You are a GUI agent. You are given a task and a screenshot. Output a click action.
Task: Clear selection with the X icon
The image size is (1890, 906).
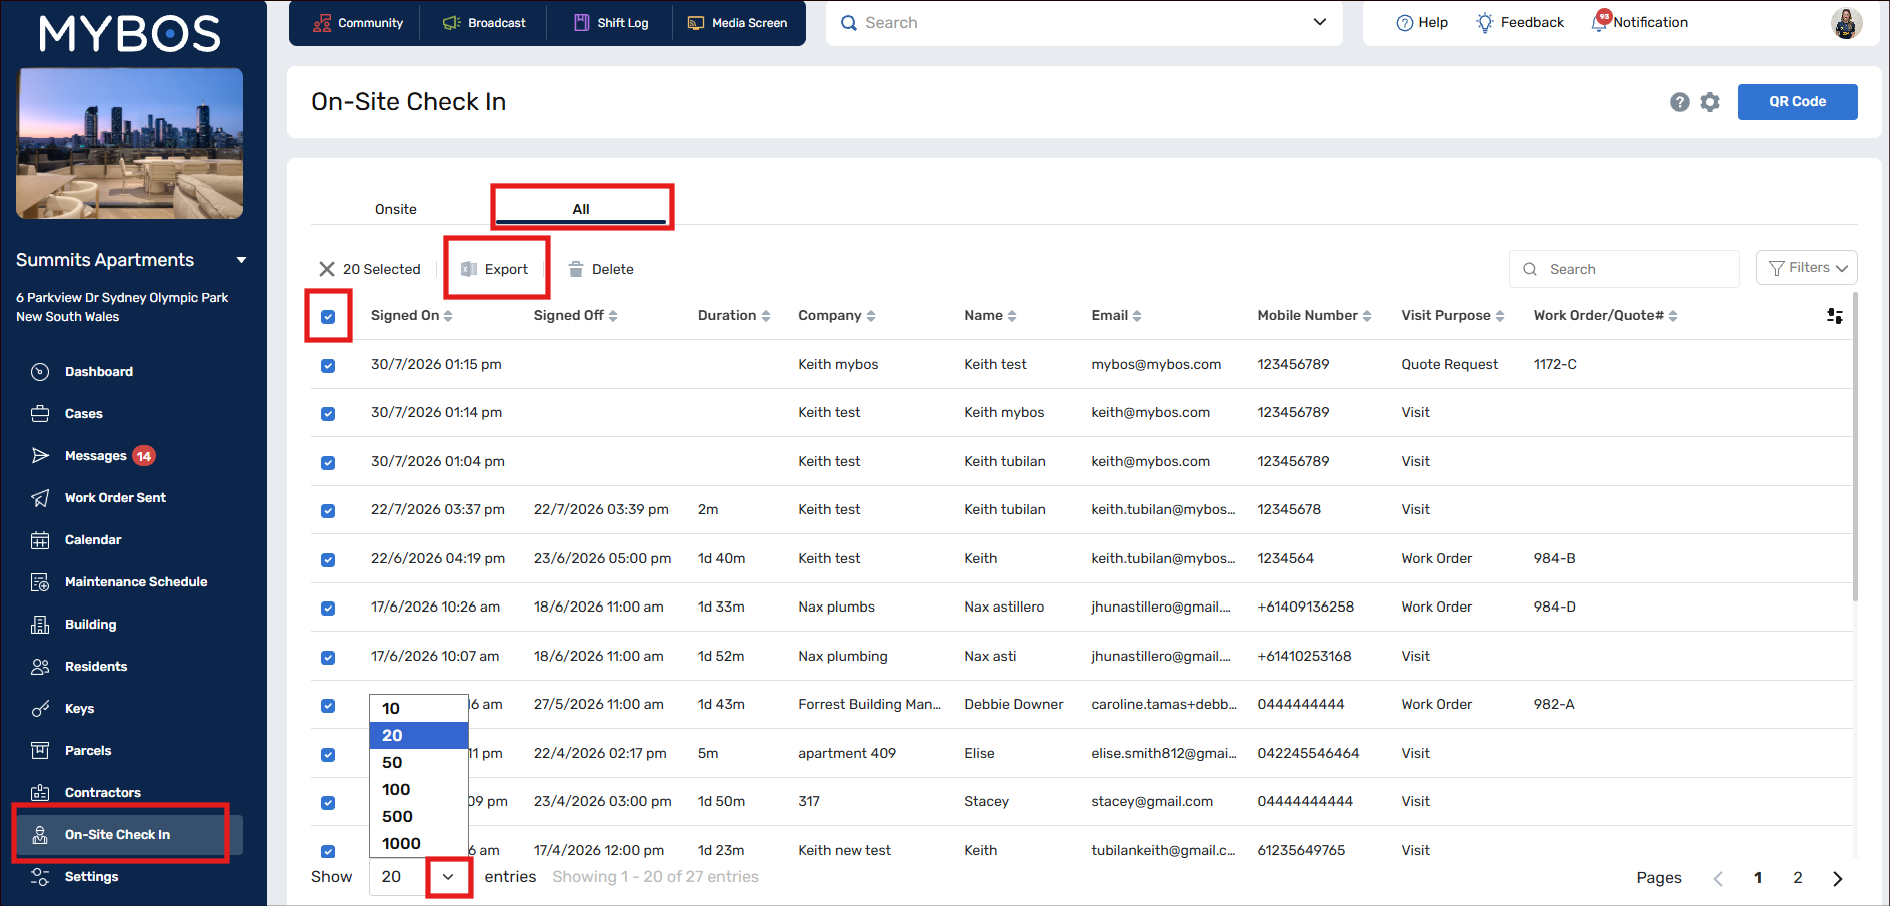pos(327,269)
